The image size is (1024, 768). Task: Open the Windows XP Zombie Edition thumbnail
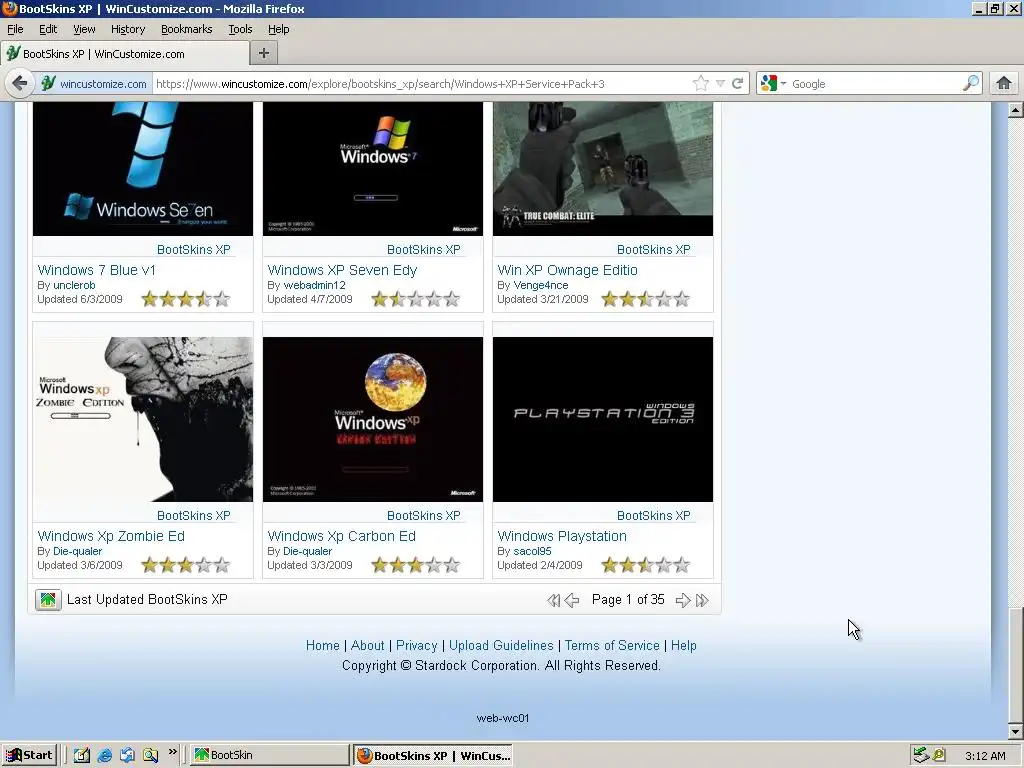coord(143,419)
